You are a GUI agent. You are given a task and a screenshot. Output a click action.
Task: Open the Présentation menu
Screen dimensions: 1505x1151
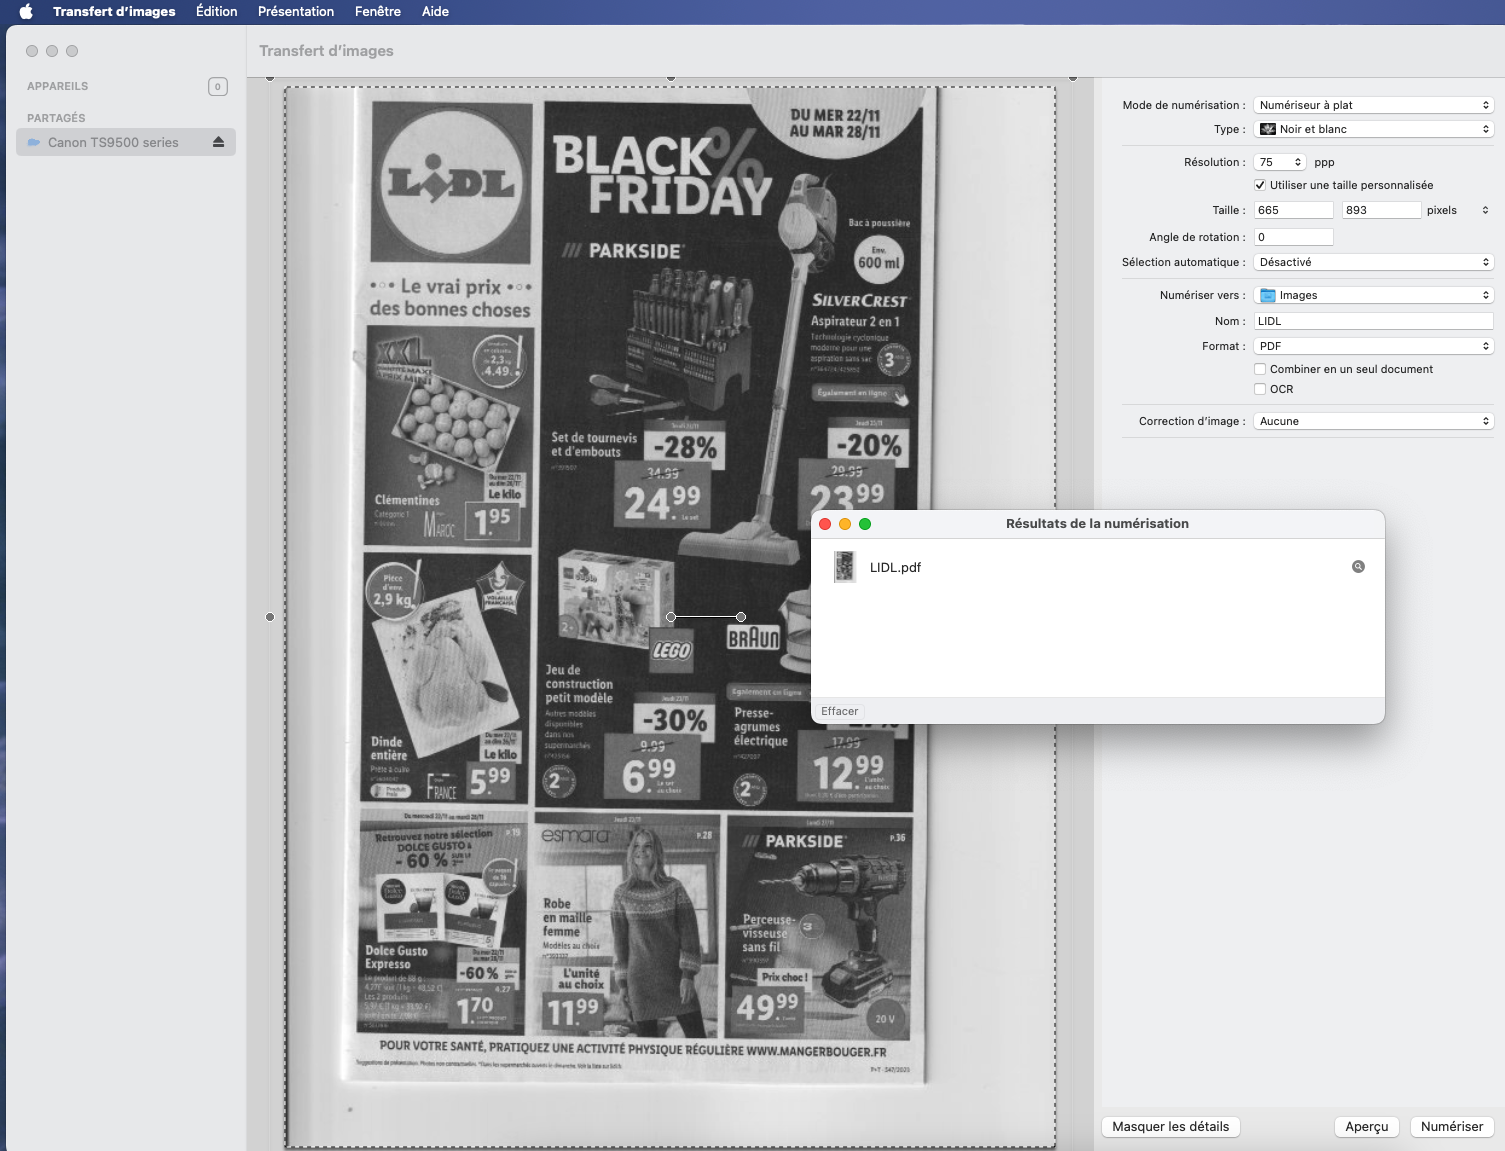(x=296, y=12)
